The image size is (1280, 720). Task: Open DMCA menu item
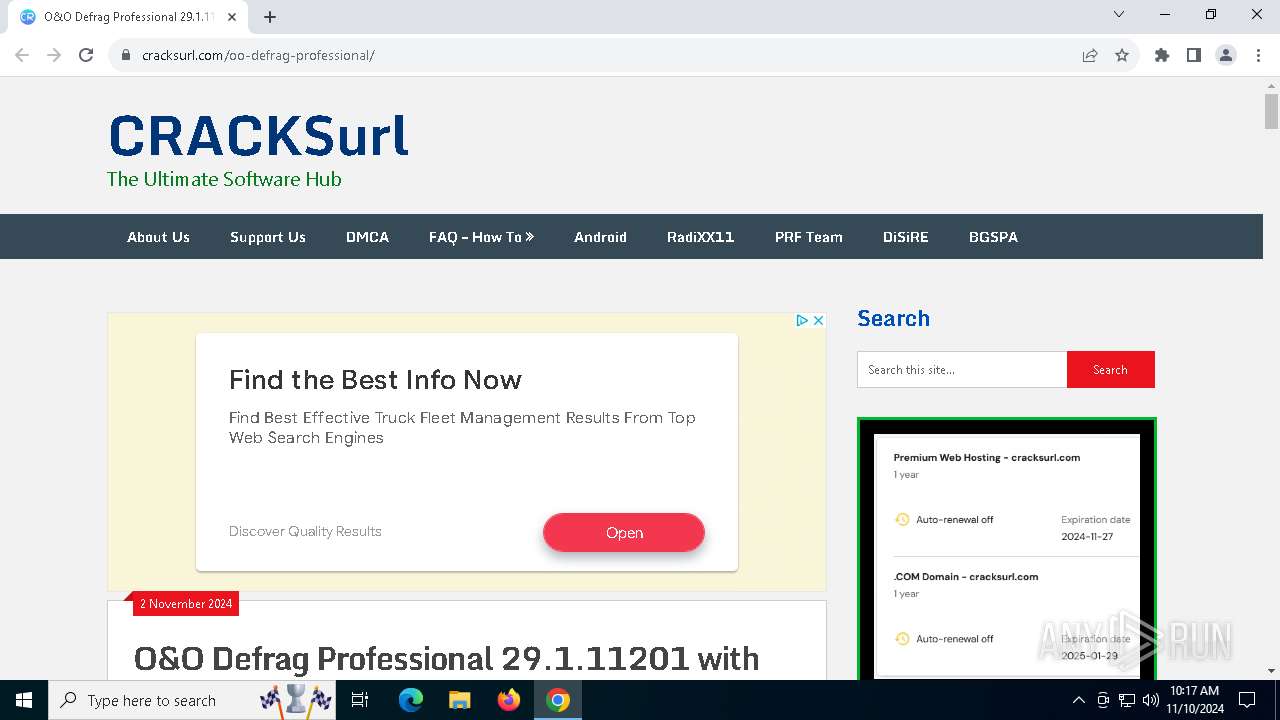coord(367,237)
